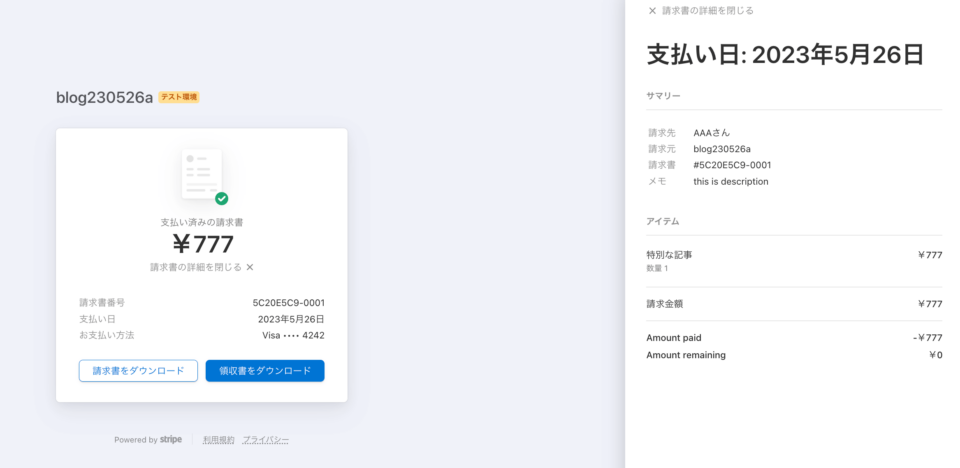This screenshot has width=960, height=468.
Task: Click the 請求書の詳細を閉じる text atop the right panel
Action: 707,11
